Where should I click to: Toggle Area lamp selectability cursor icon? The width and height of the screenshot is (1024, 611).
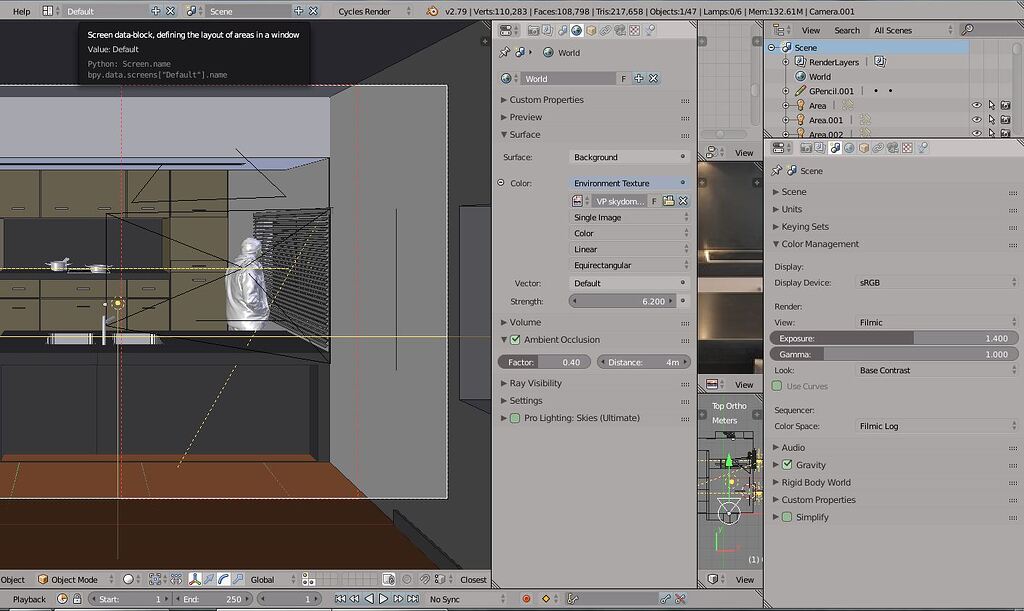tap(991, 105)
